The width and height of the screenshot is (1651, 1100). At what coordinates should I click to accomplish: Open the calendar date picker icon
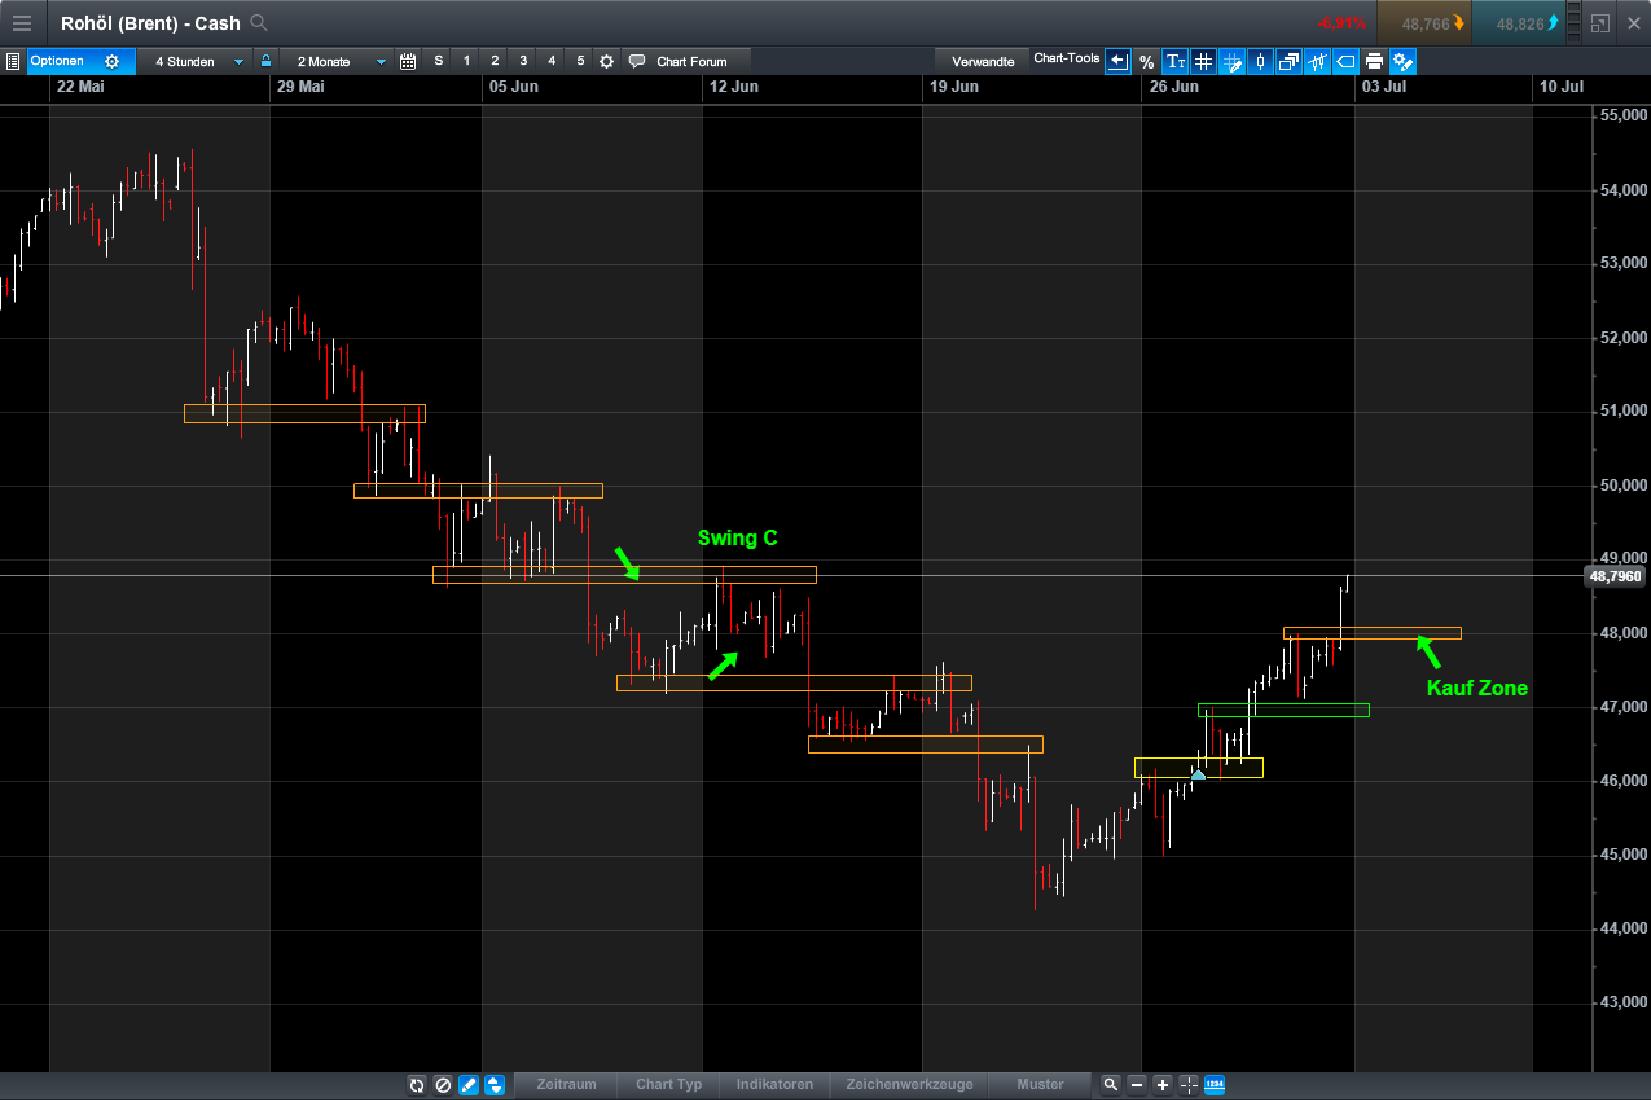coord(407,61)
